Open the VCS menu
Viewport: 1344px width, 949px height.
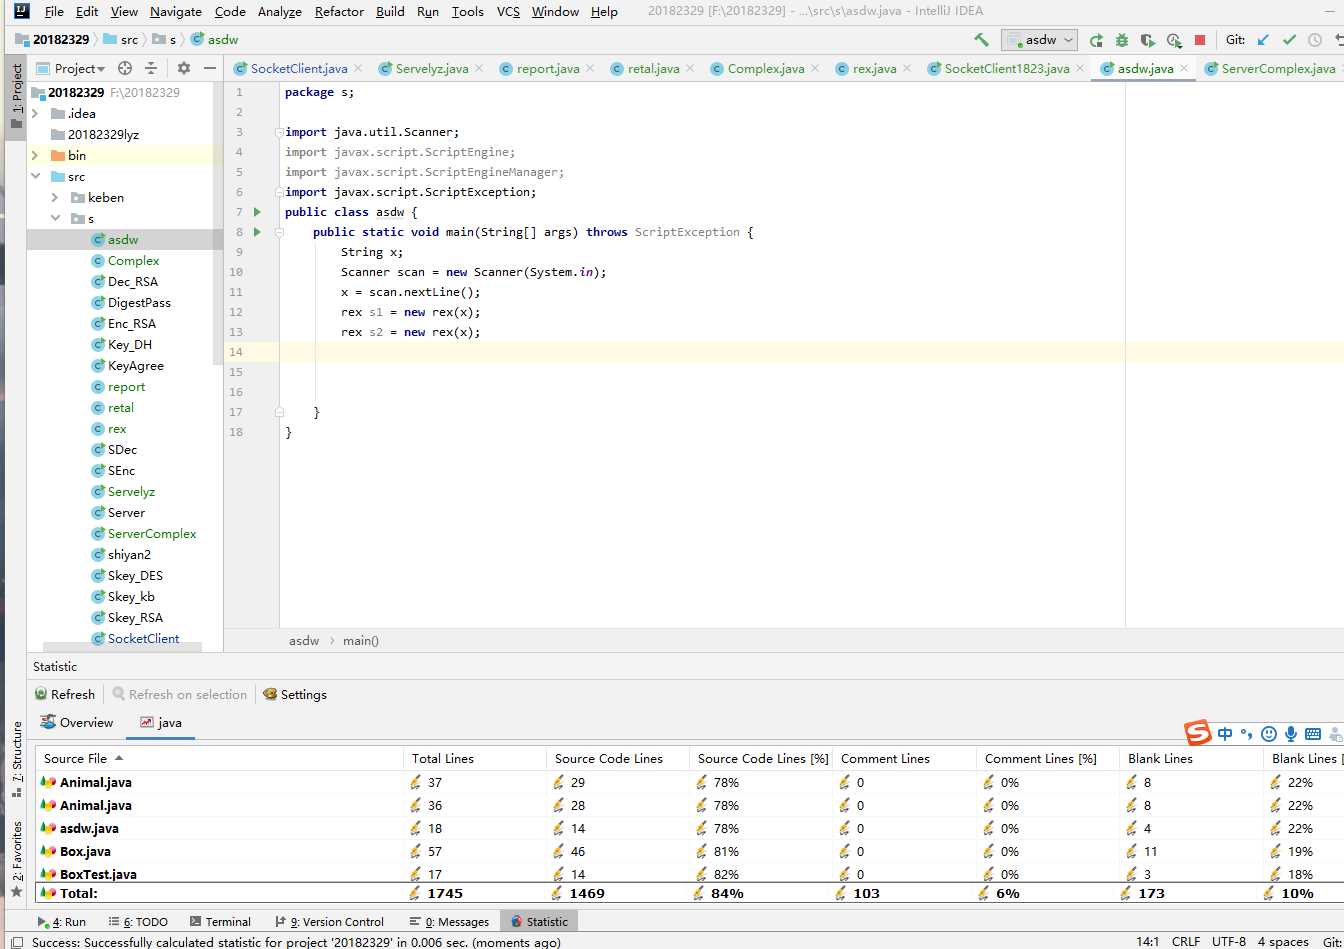pyautogui.click(x=508, y=11)
